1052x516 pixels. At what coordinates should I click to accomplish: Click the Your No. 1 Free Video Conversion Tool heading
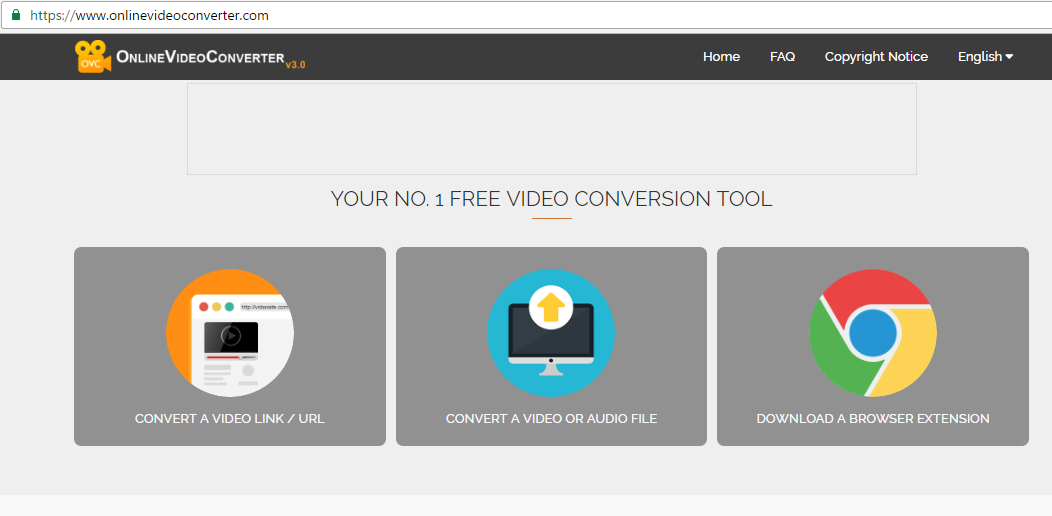(x=551, y=199)
